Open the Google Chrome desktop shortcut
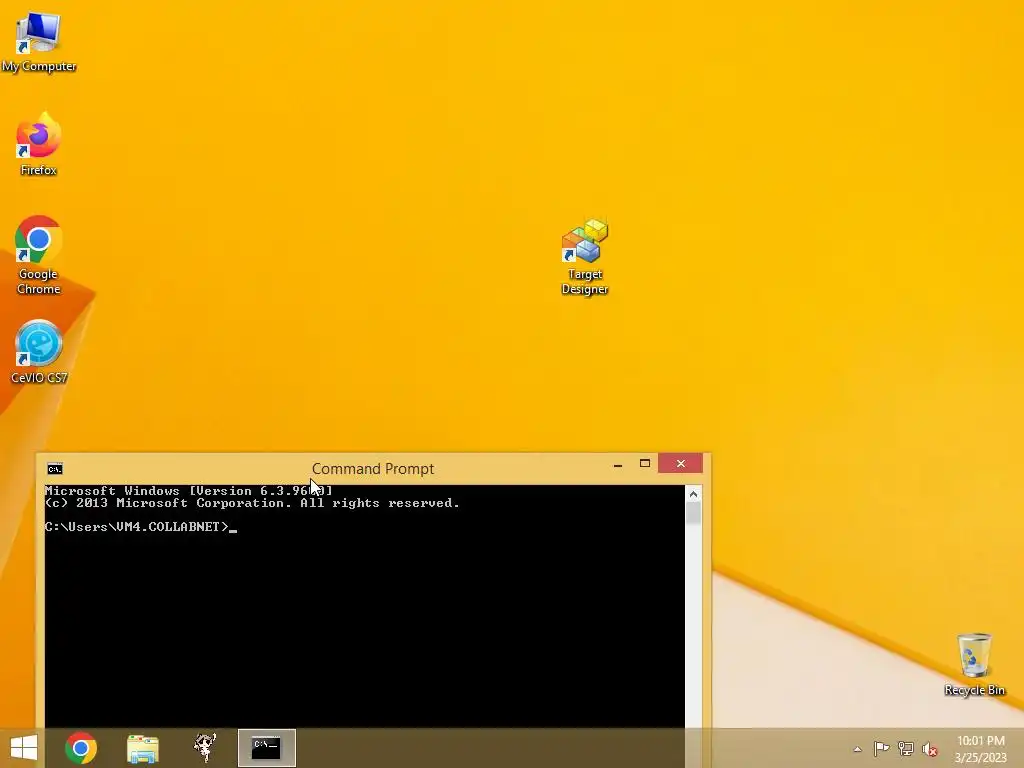Viewport: 1024px width, 768px height. [x=39, y=255]
